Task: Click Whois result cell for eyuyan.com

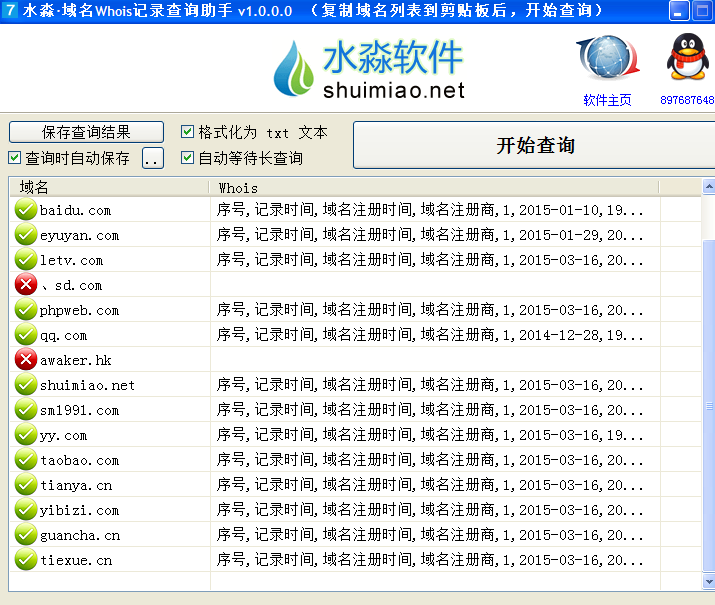Action: (435, 234)
